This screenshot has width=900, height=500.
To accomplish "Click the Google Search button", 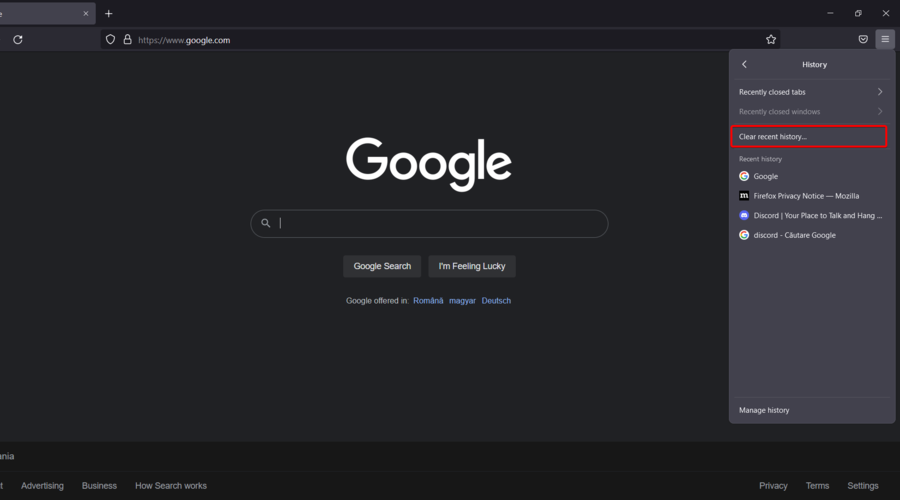I will coord(382,266).
